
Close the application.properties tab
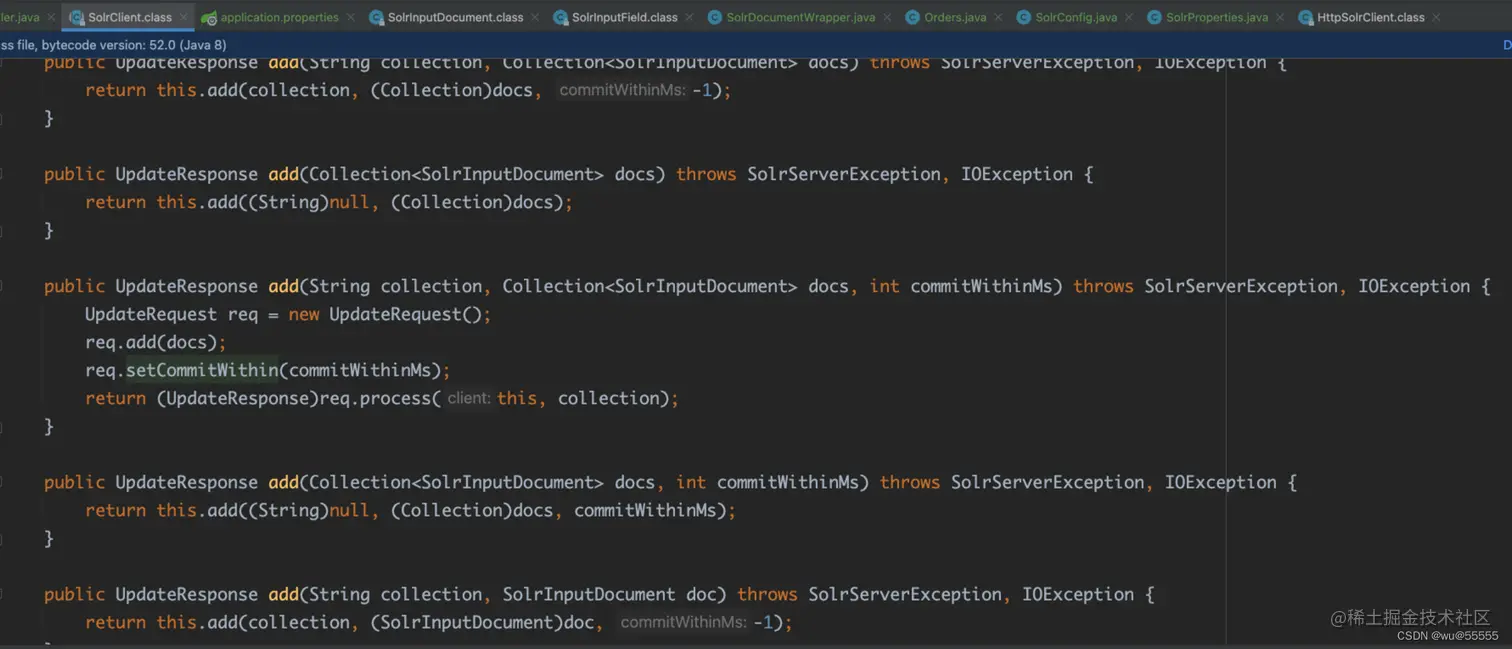point(351,17)
